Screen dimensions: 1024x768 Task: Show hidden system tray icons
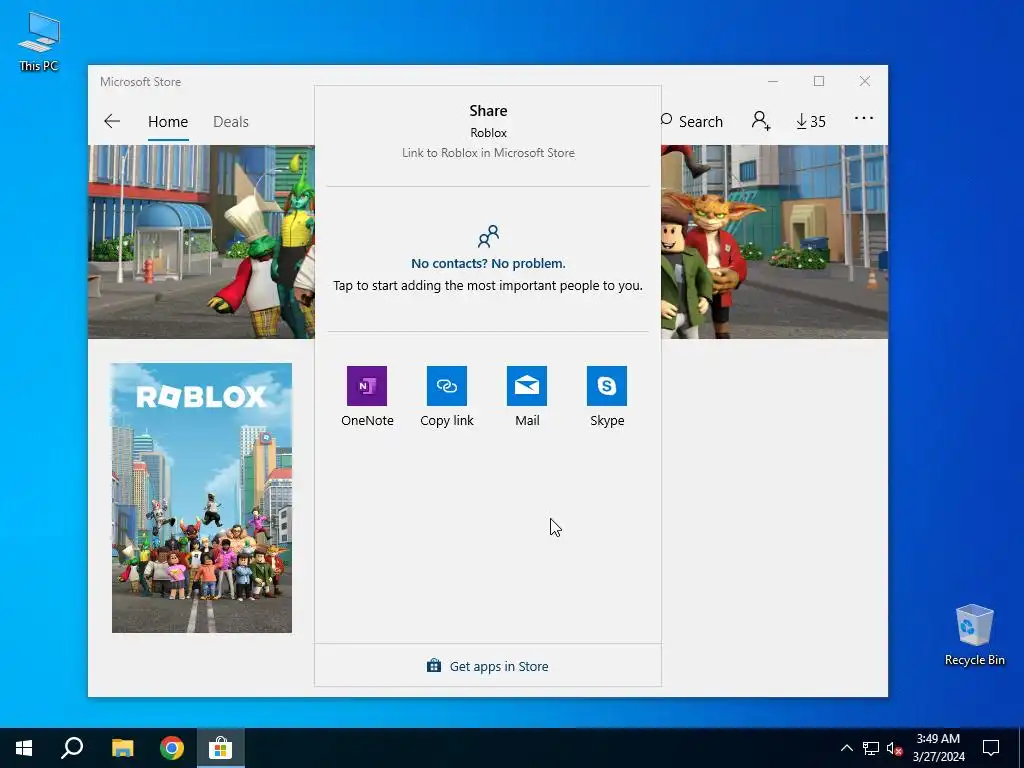(846, 748)
